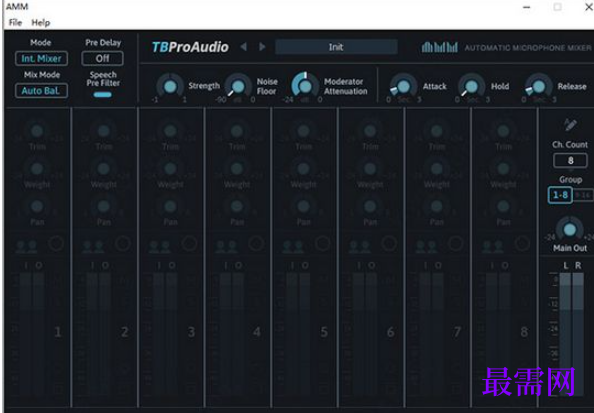The height and width of the screenshot is (413, 594).
Task: Select channel group 9-16
Action: pos(583,195)
